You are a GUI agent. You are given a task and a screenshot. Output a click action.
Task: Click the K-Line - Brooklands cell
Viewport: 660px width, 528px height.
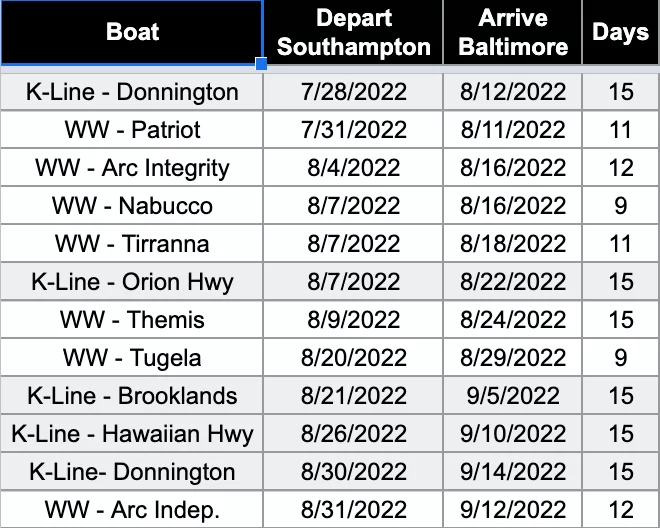132,396
